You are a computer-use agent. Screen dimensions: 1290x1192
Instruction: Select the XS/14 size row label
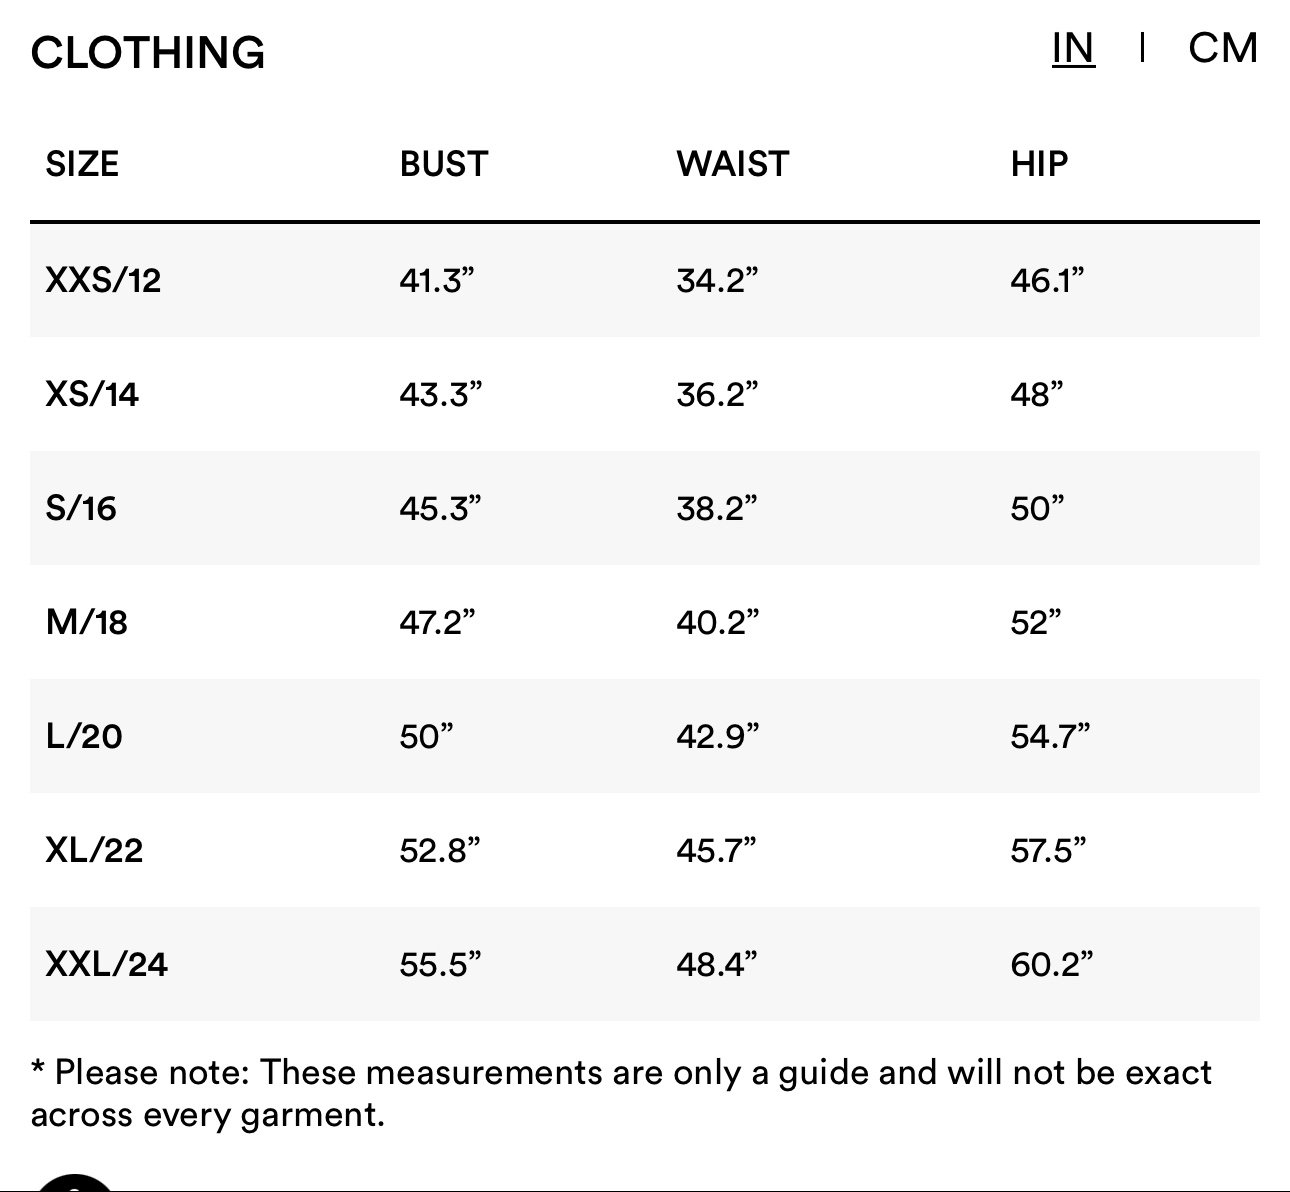(x=92, y=394)
